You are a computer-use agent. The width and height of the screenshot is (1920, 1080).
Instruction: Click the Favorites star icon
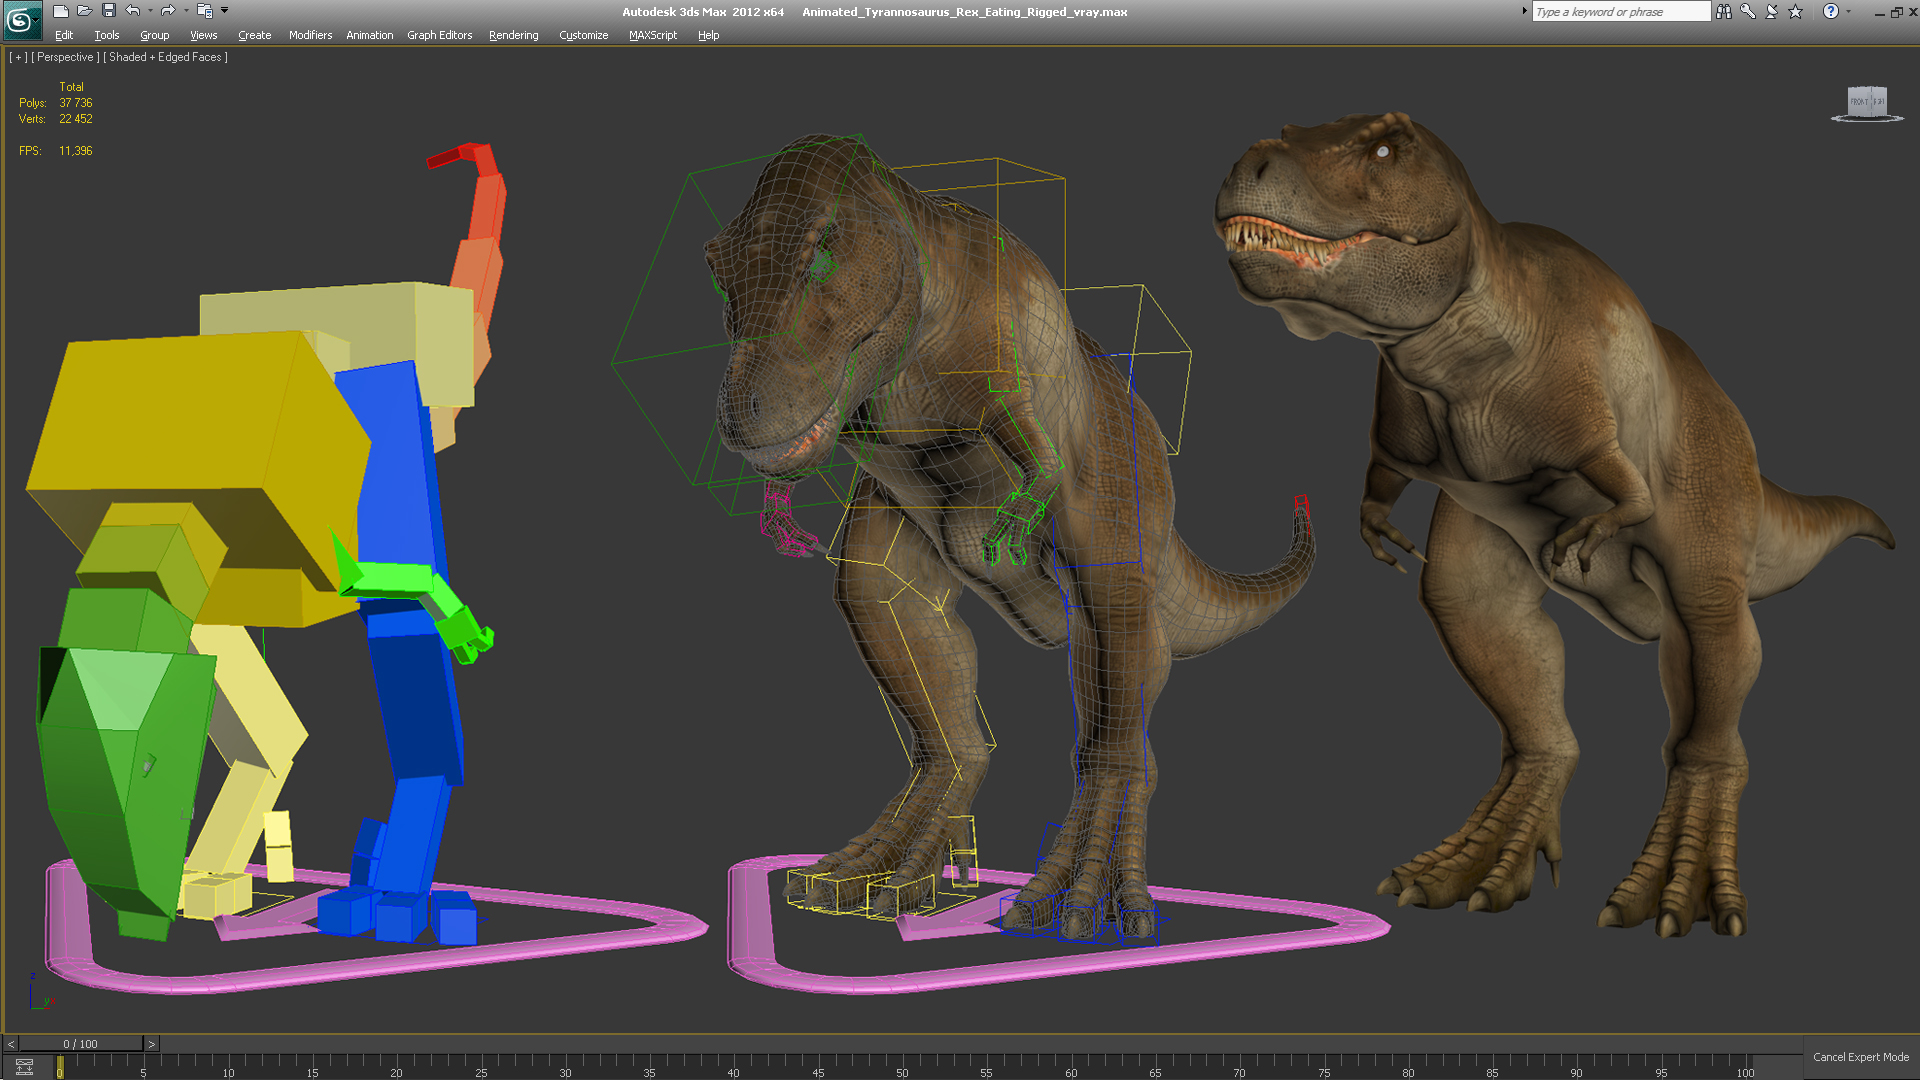click(x=1796, y=12)
